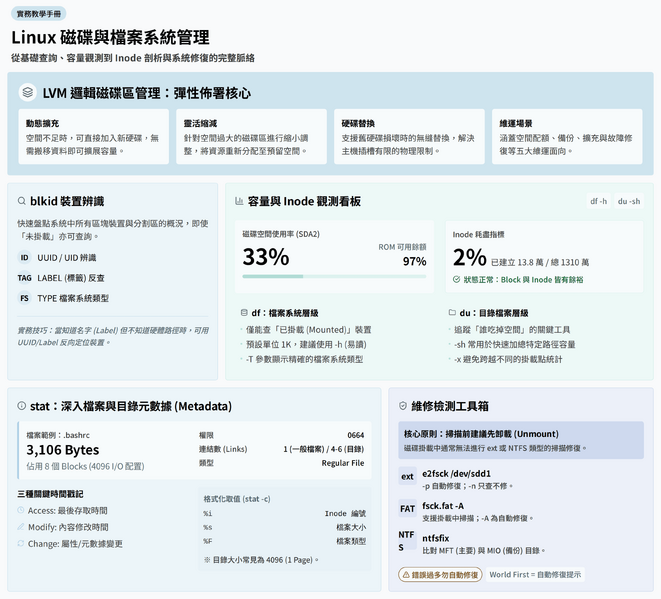
Task: Click the e2fsck /dev/sdd1 command
Action: [x=457, y=473]
